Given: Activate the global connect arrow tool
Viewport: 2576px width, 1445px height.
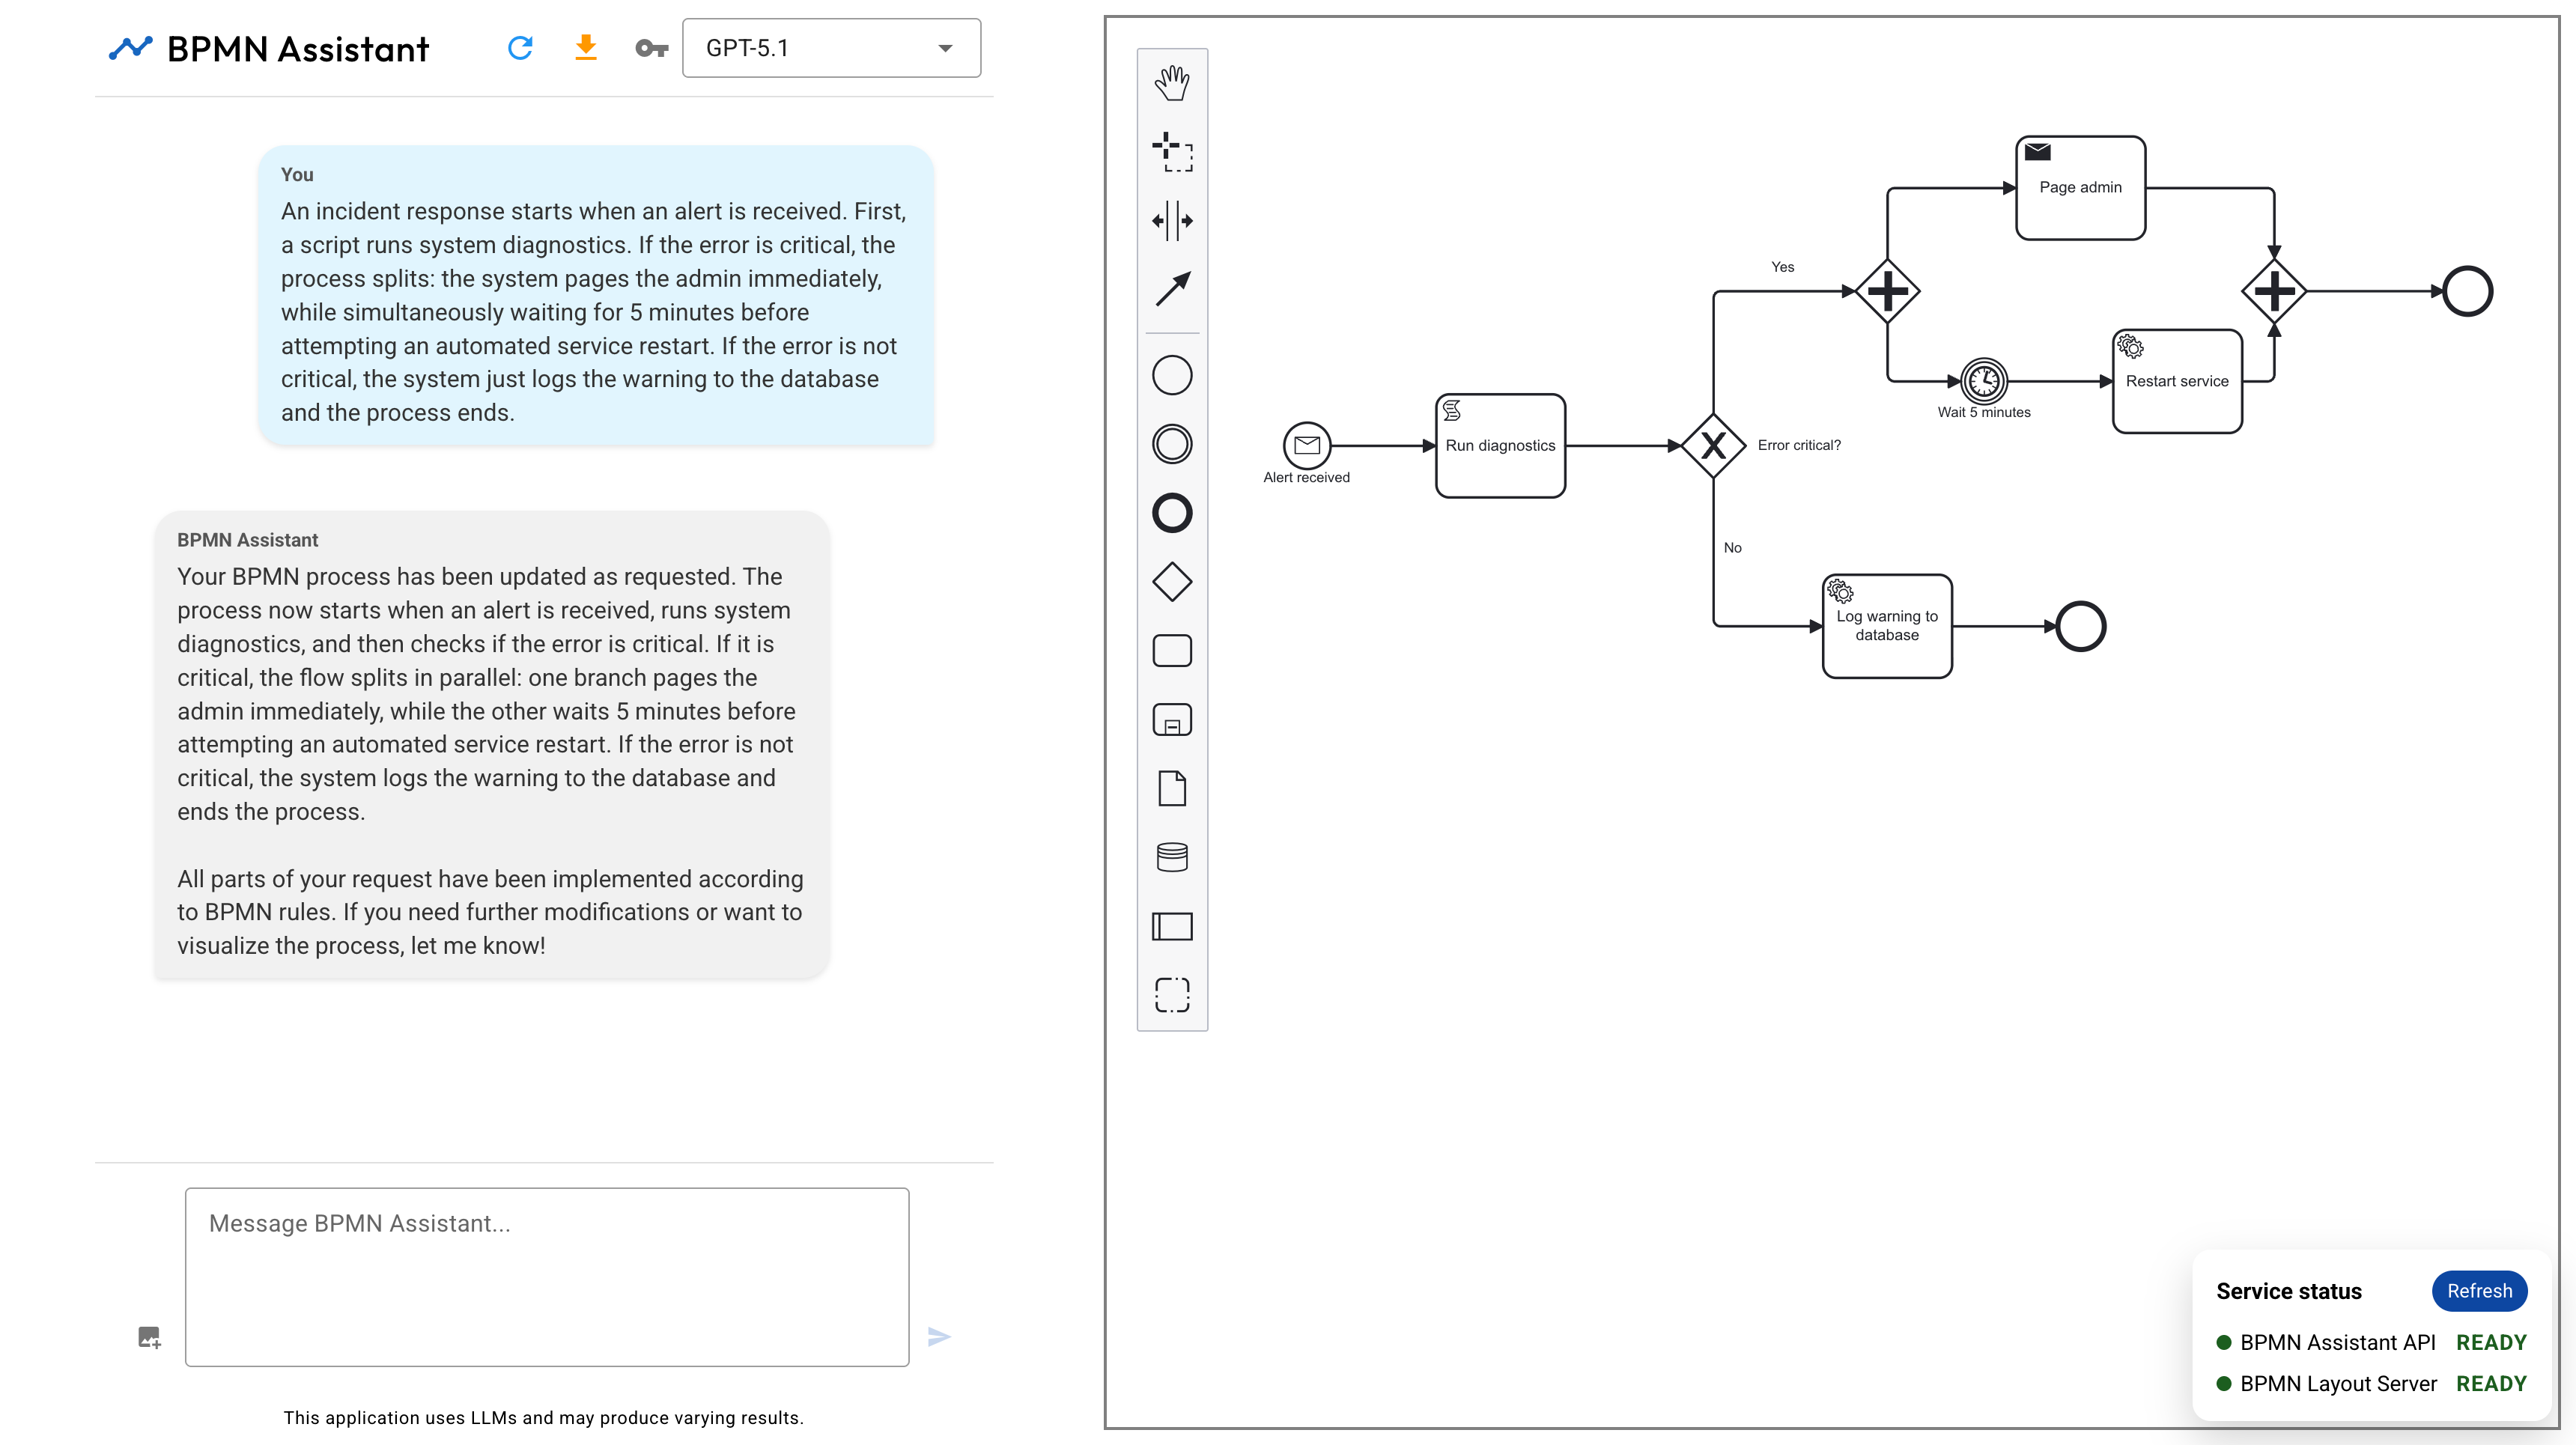Looking at the screenshot, I should tap(1172, 289).
